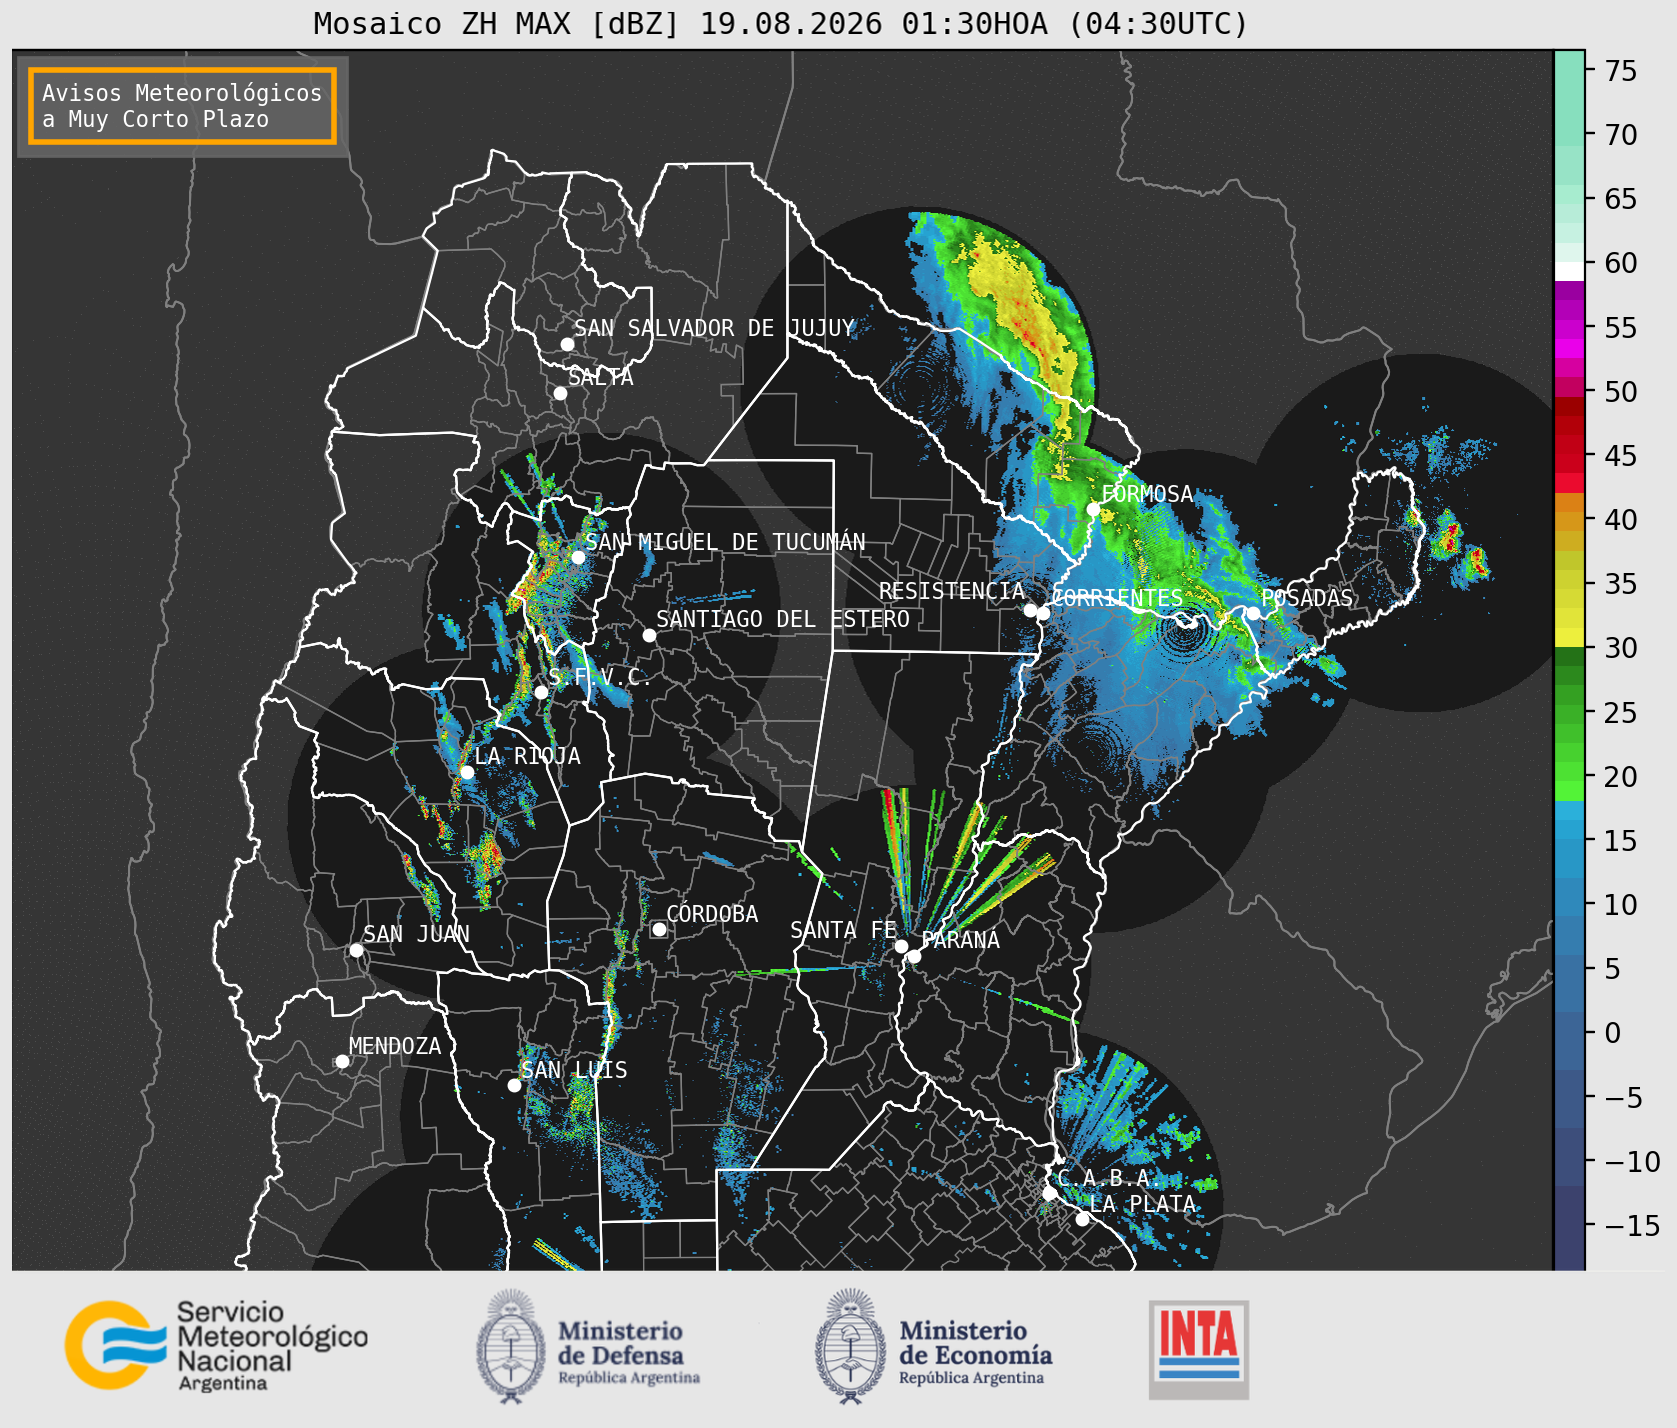Click the San Salvador de Jujuy label

click(x=714, y=328)
